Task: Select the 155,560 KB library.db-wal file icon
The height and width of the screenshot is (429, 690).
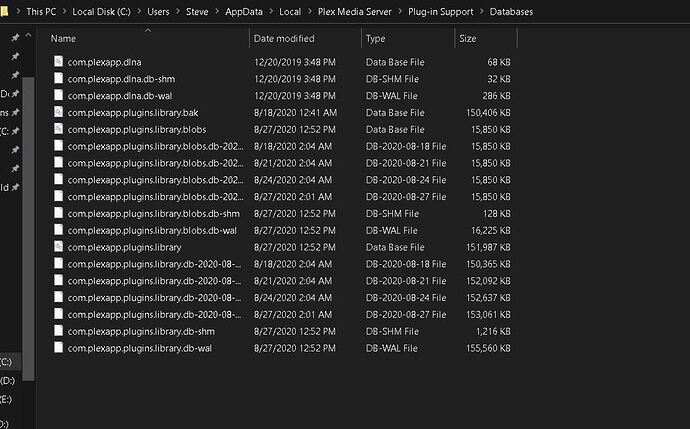Action: tap(59, 348)
